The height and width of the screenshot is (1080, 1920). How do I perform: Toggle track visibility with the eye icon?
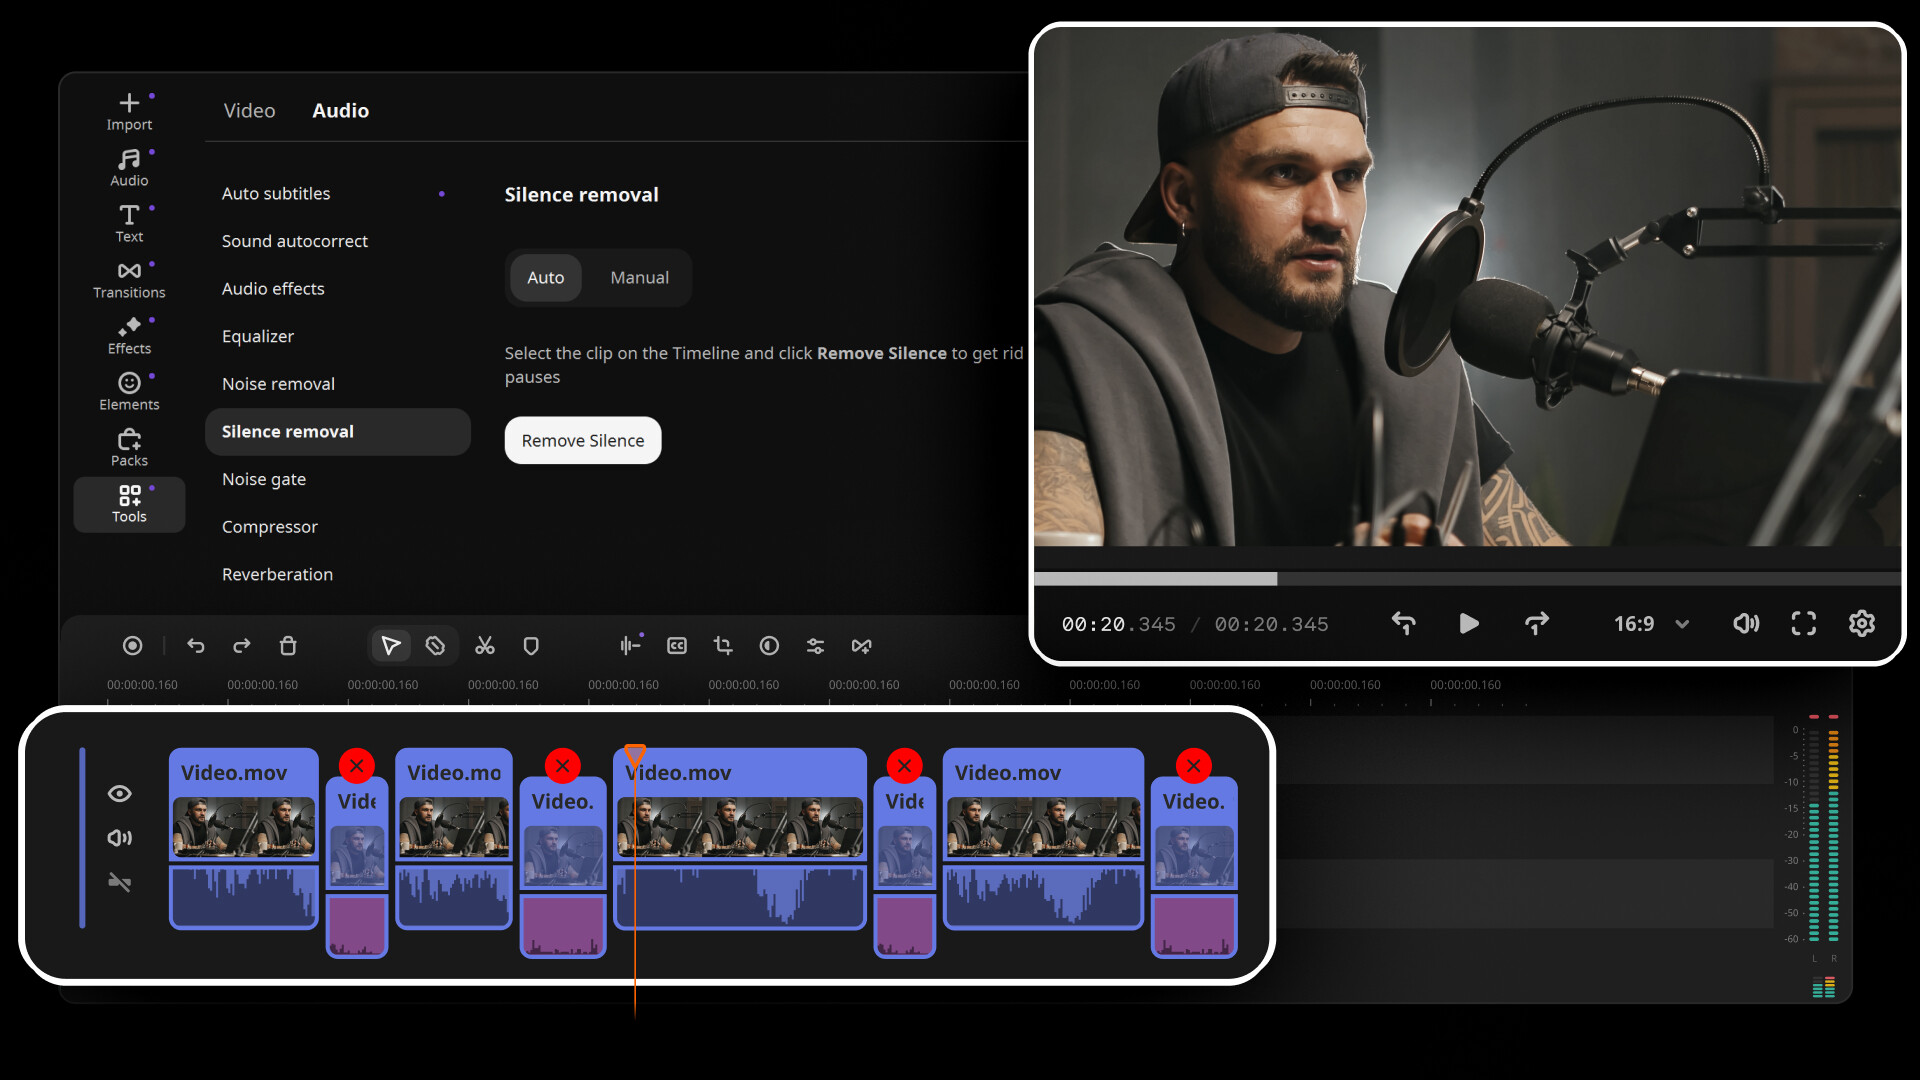click(119, 793)
